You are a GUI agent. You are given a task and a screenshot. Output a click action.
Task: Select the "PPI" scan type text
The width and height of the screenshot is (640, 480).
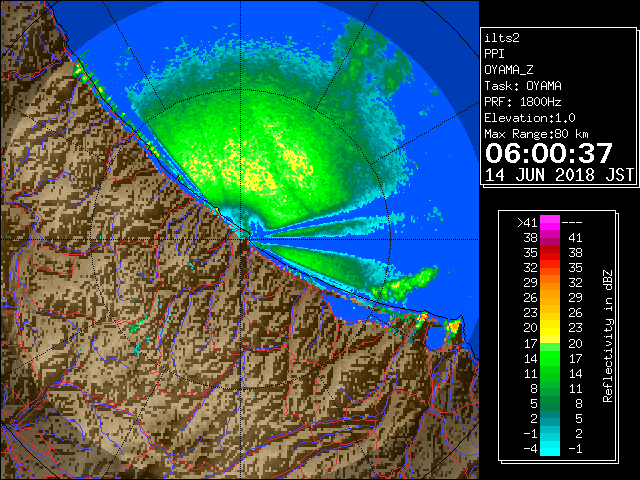point(494,54)
